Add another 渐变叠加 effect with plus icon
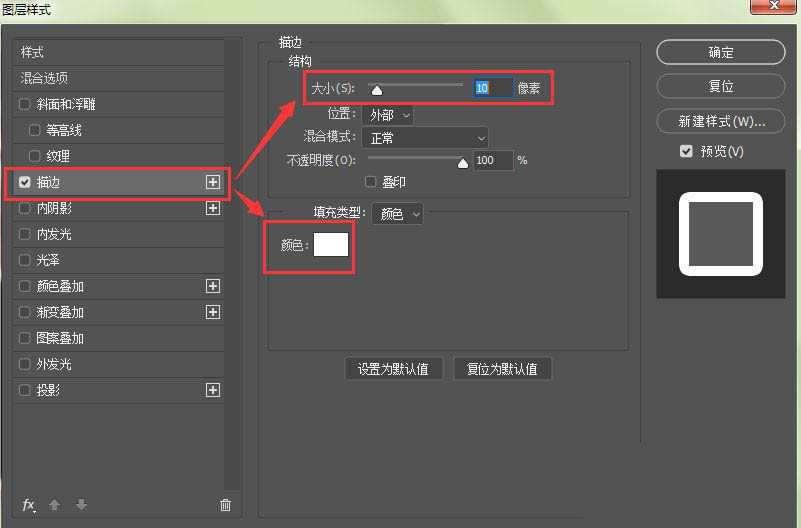Image resolution: width=801 pixels, height=528 pixels. coord(213,312)
